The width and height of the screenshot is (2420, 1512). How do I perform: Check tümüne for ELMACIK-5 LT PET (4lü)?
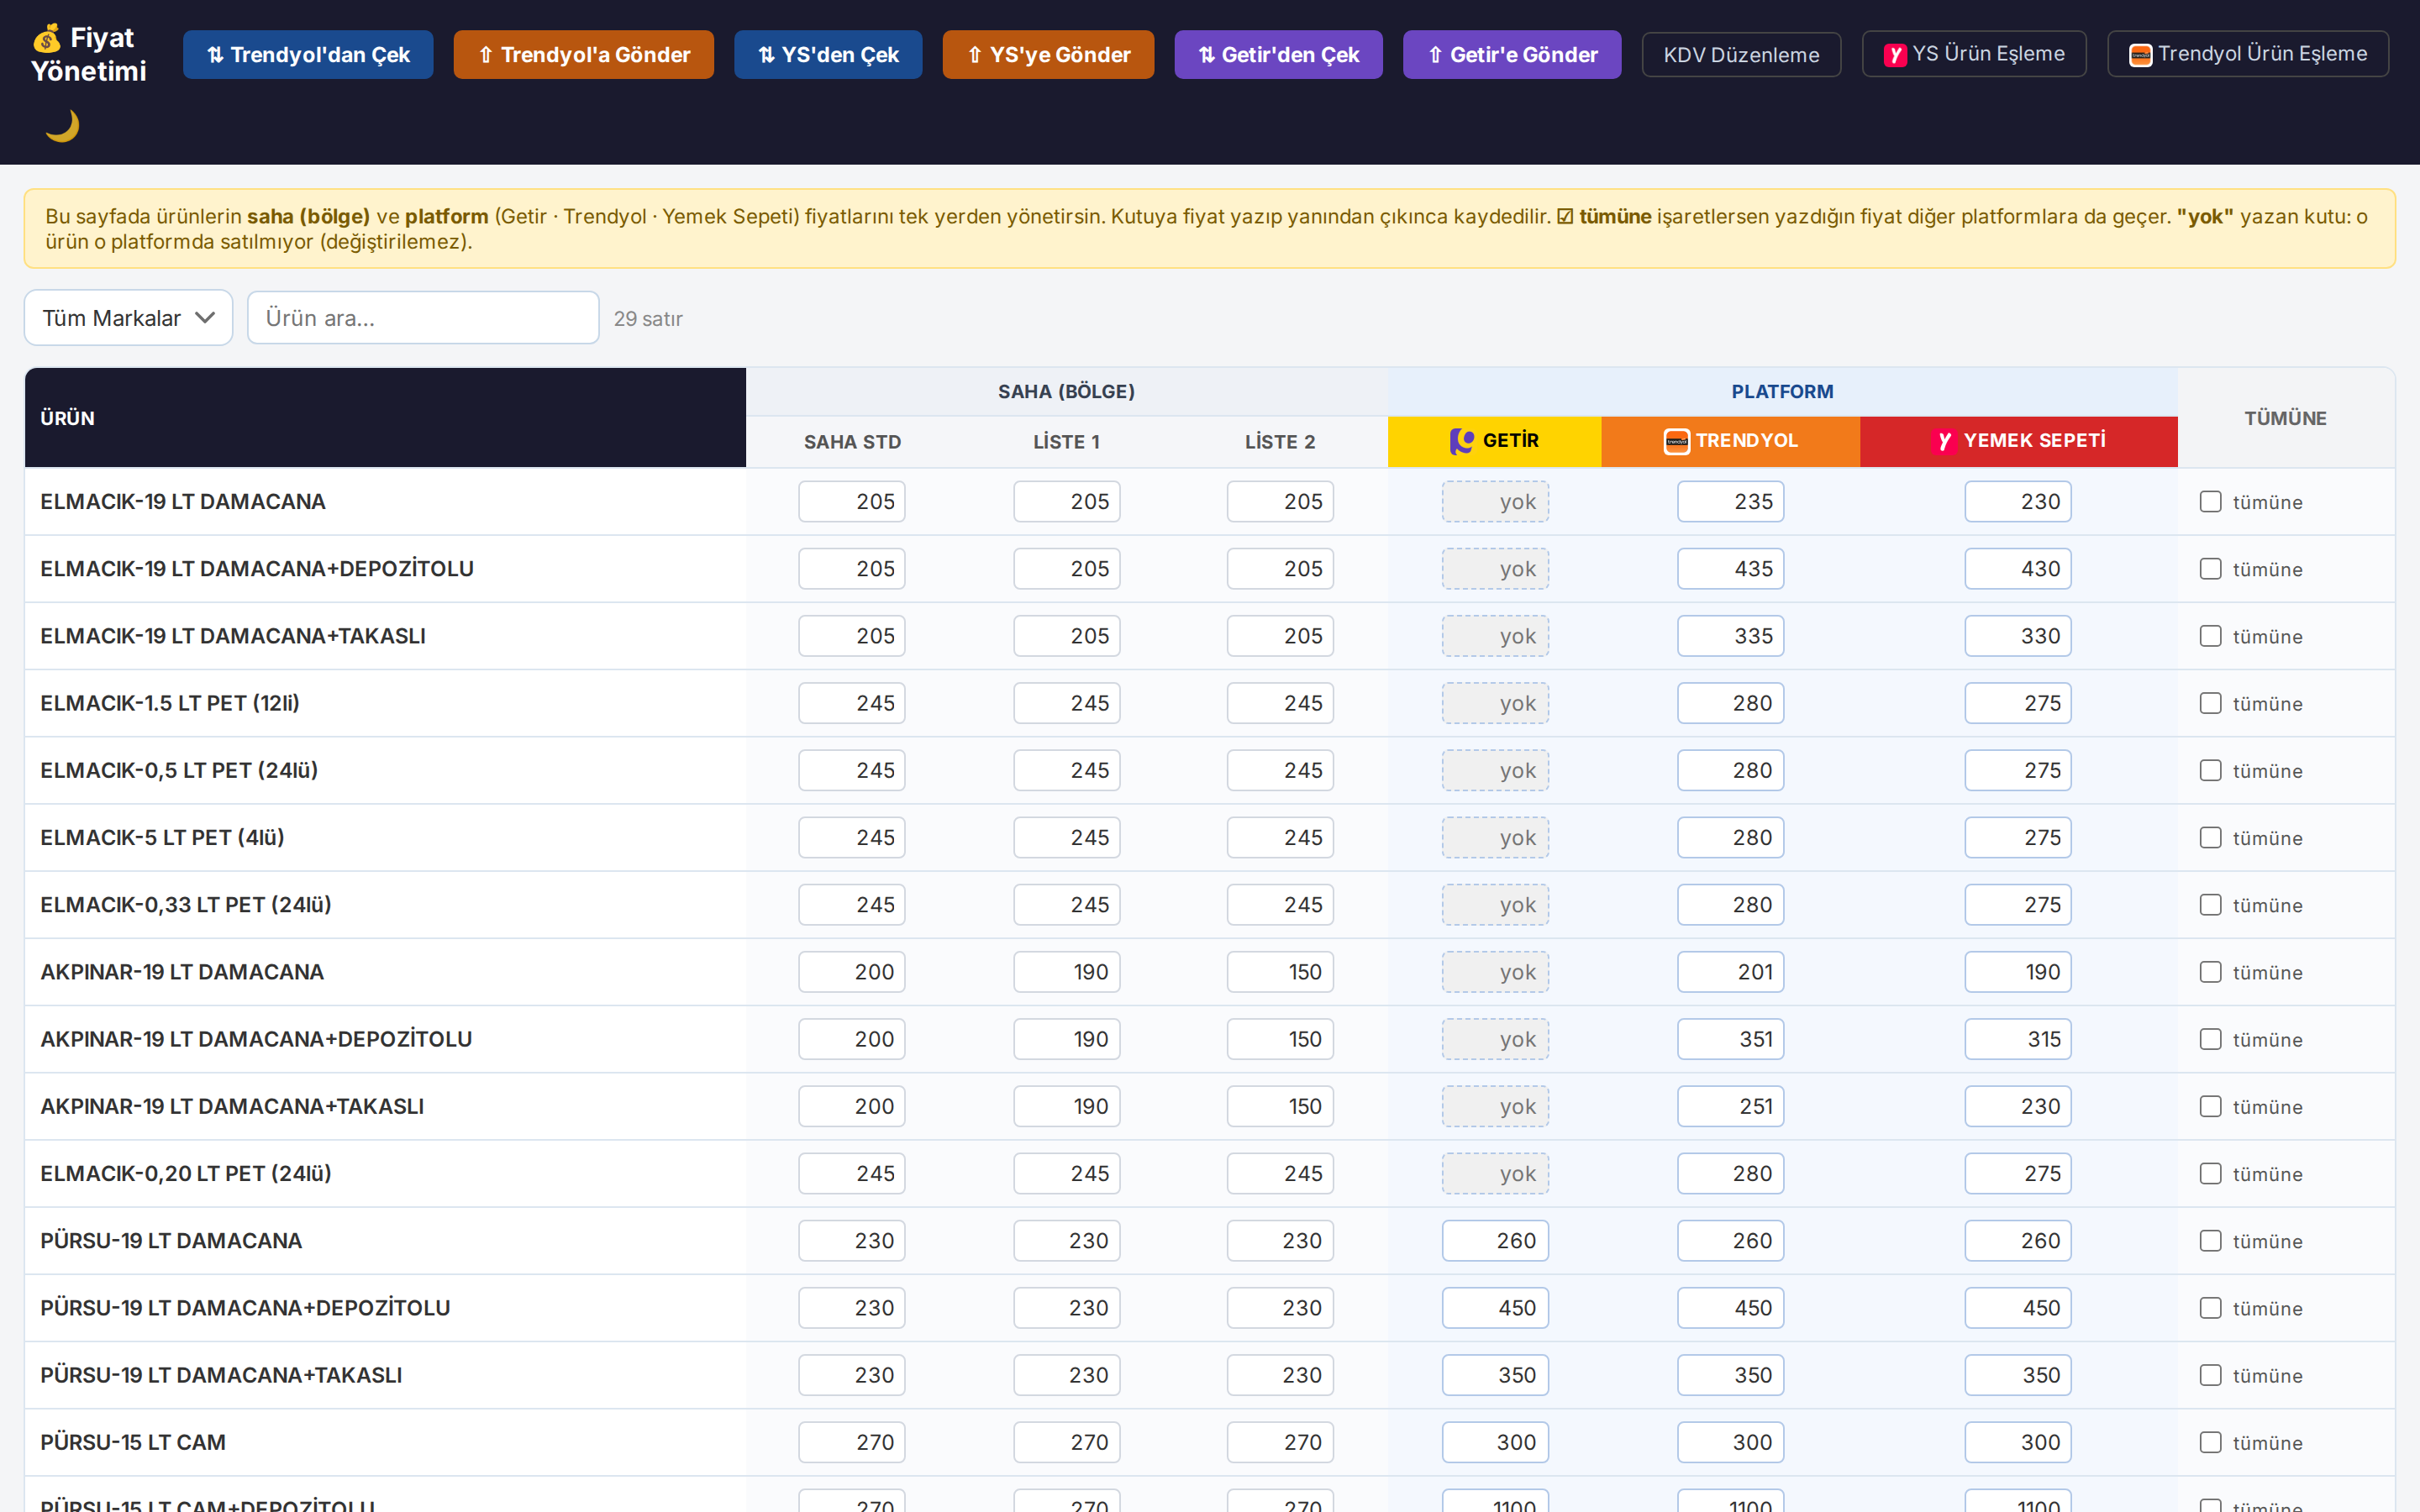click(2210, 838)
